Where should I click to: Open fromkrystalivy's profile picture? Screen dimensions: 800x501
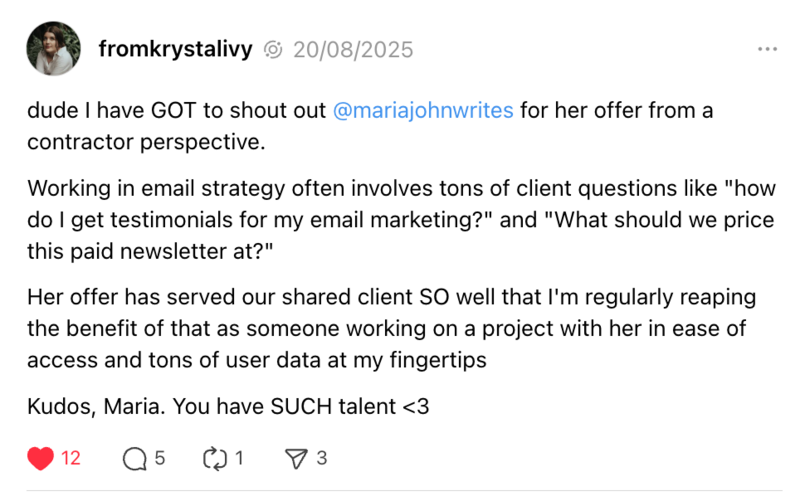point(53,49)
